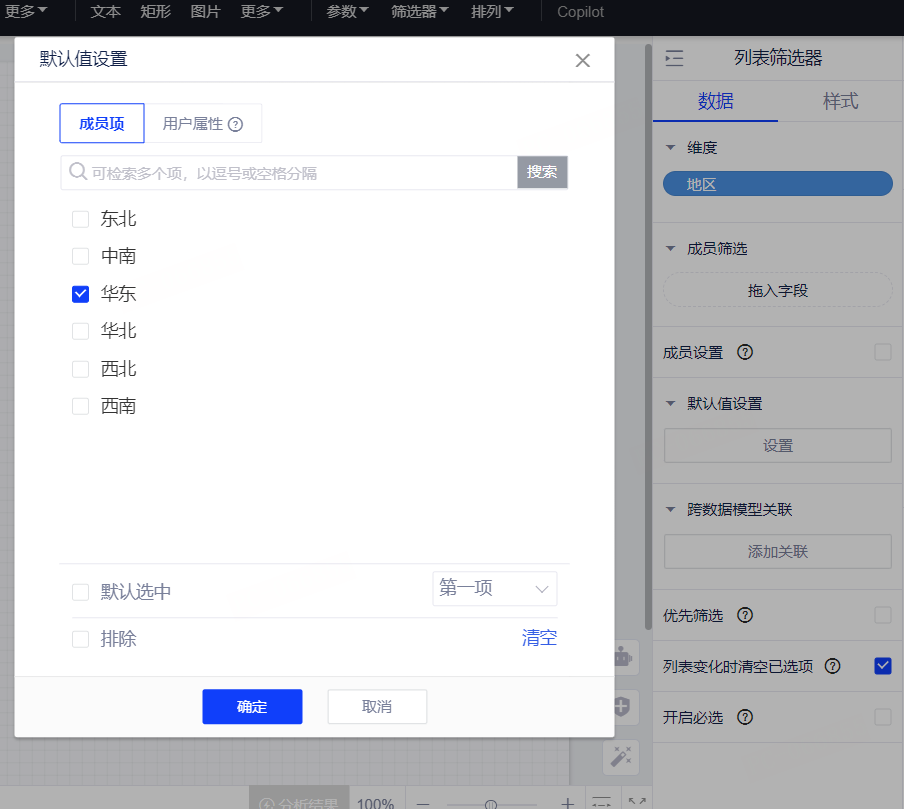Screen dimensions: 904x809
Task: Collapse the 维度 section
Action: 671,148
